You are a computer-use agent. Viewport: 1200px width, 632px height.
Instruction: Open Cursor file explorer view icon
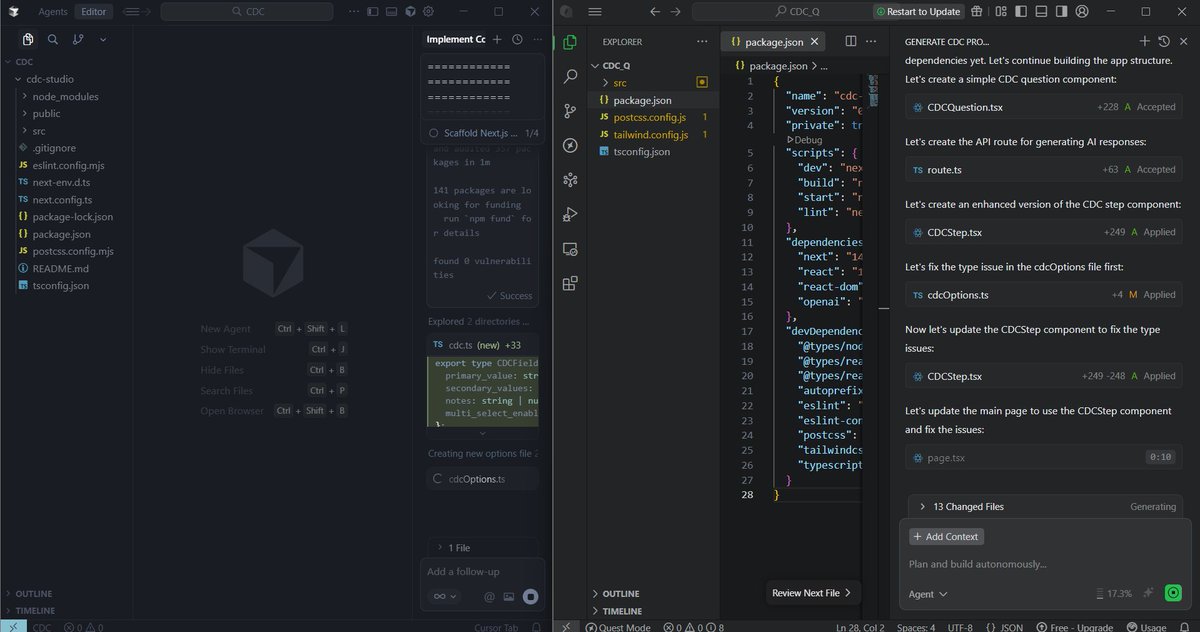[28, 39]
